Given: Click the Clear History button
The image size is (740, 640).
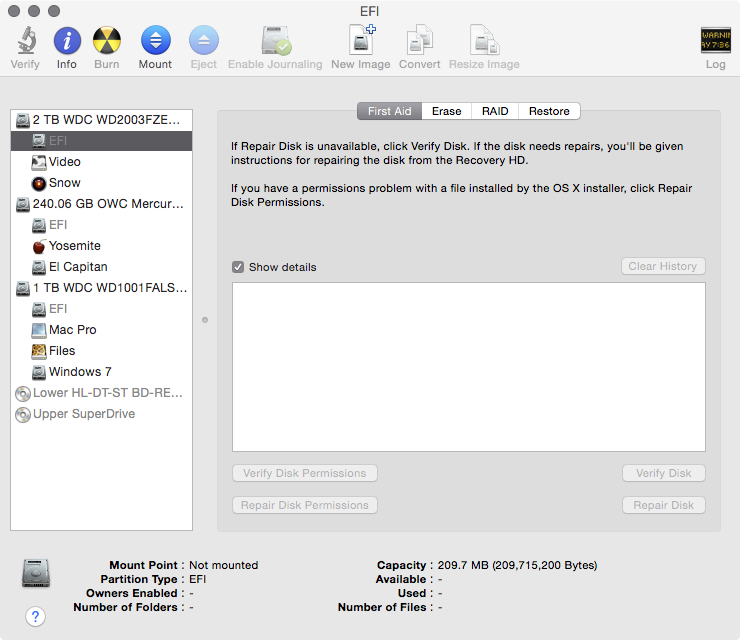Looking at the screenshot, I should coord(663,266).
